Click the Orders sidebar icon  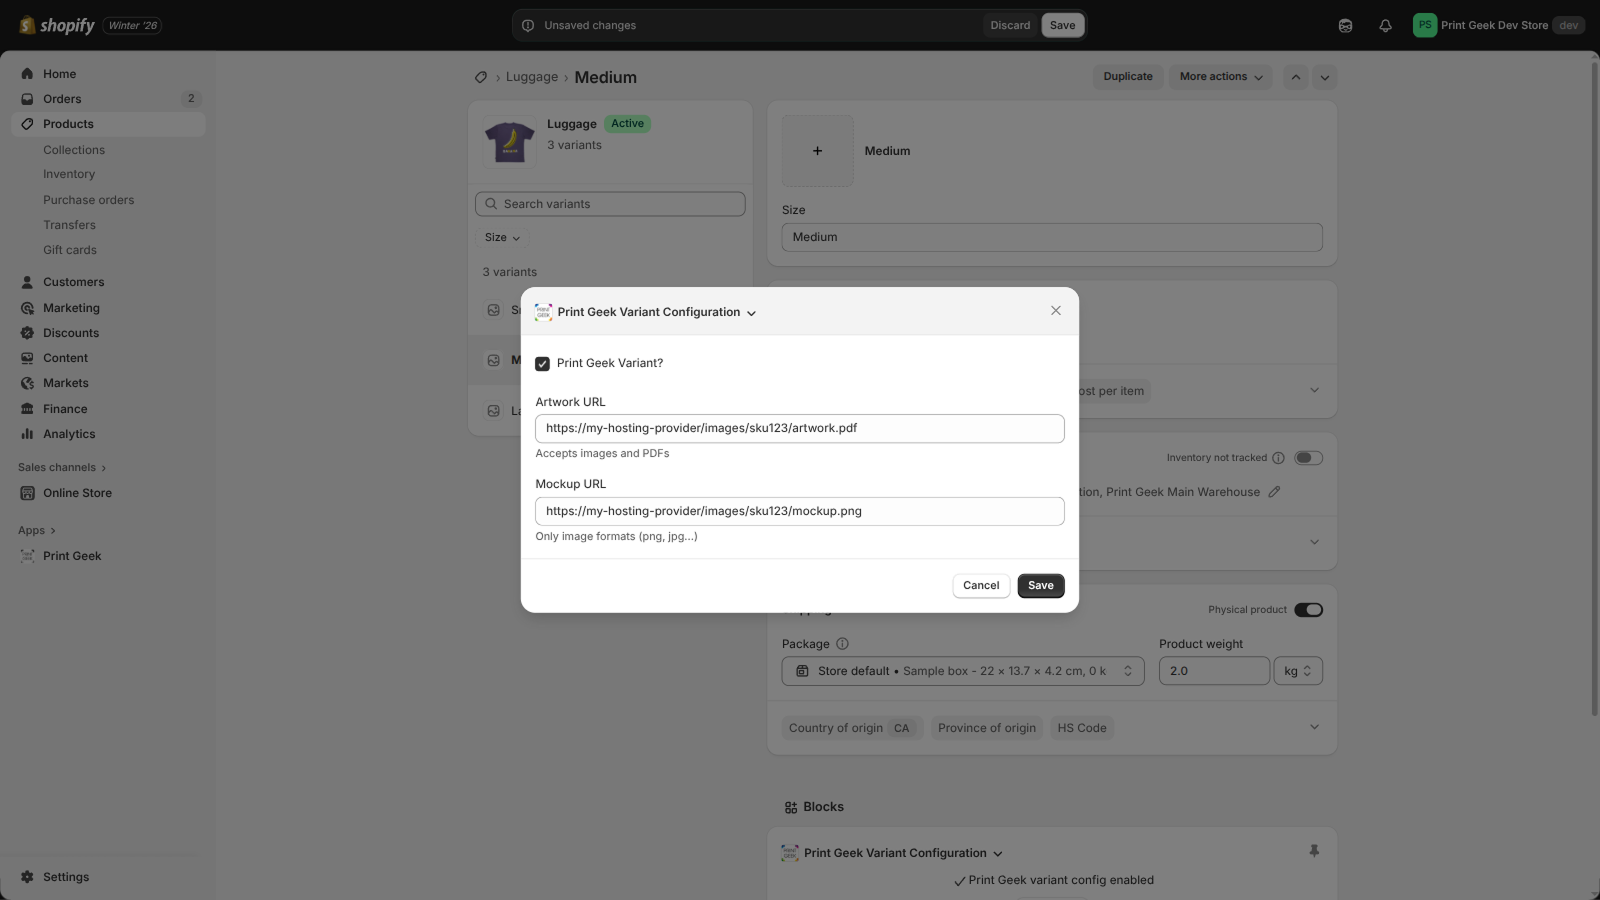27,99
